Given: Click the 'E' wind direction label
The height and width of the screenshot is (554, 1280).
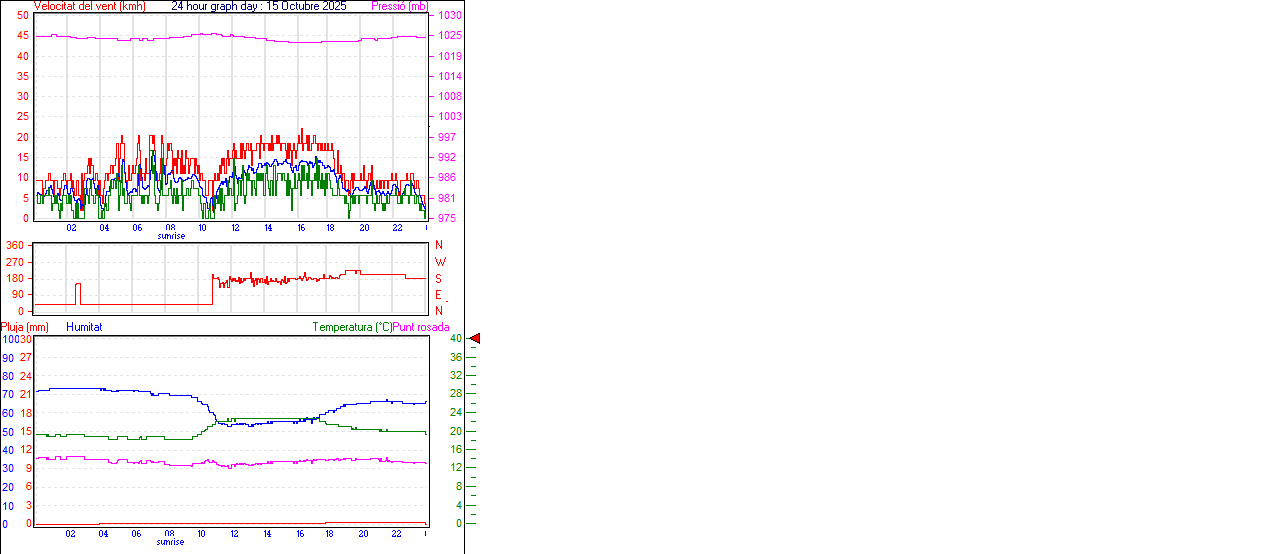Looking at the screenshot, I should [439, 295].
